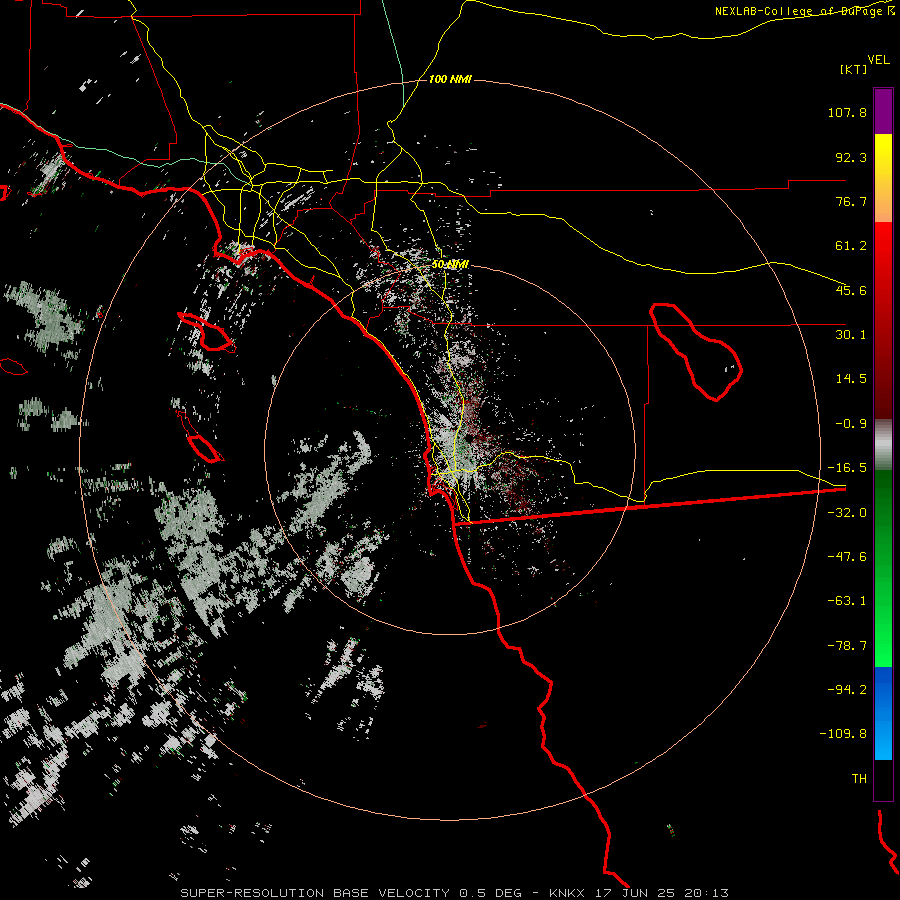Pick the purple segment of the velocity color bar
900x900 pixels.
pyautogui.click(x=883, y=111)
